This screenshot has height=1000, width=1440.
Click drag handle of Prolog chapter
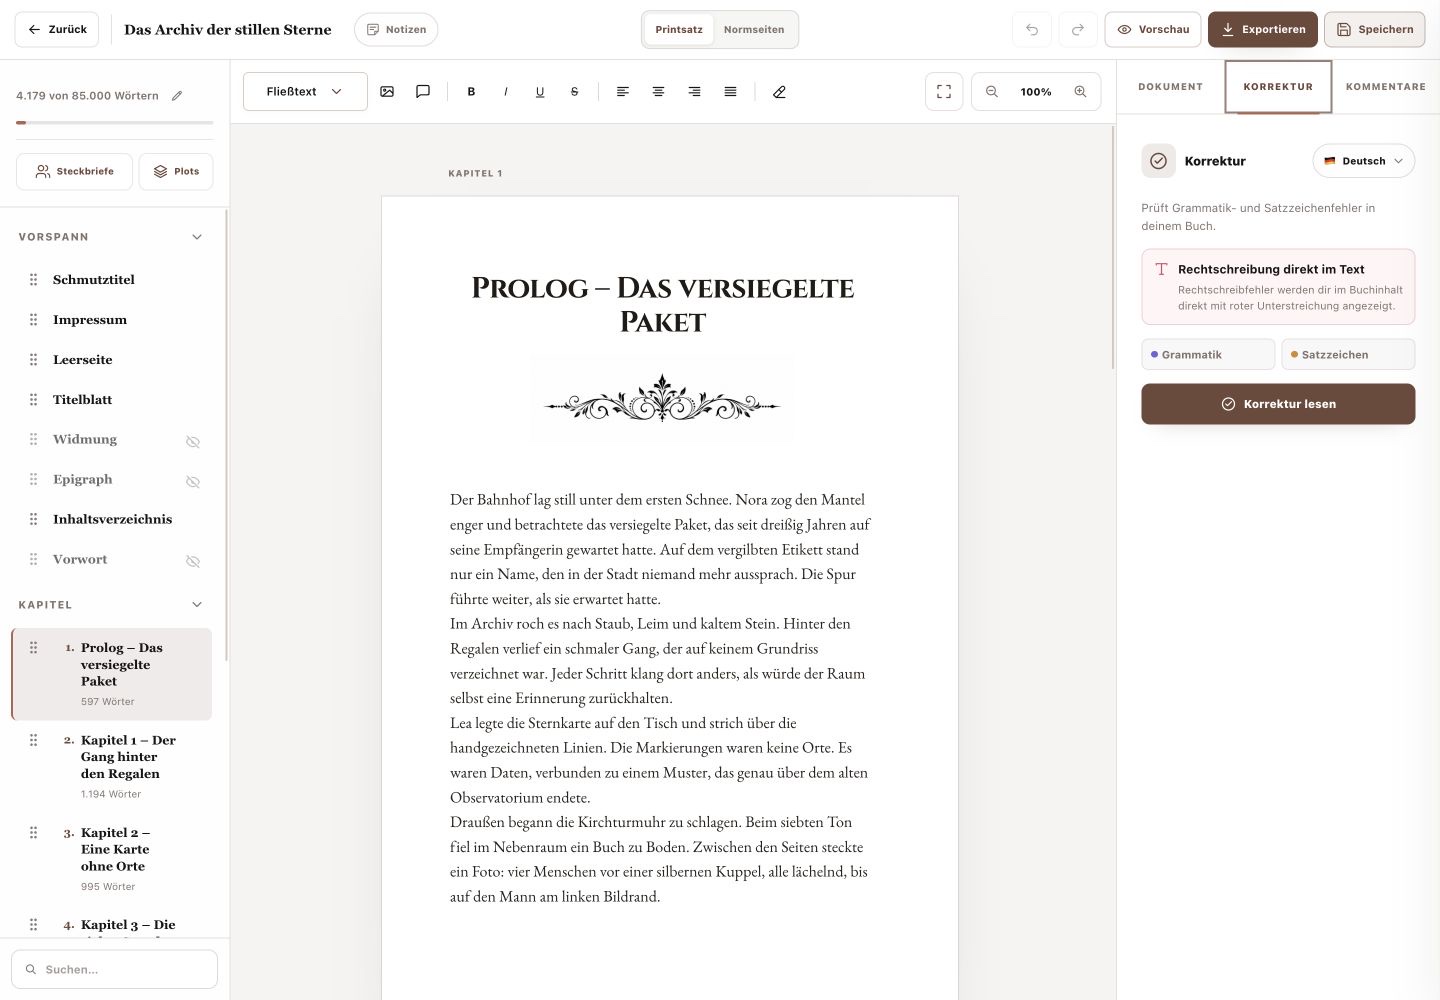pos(33,648)
